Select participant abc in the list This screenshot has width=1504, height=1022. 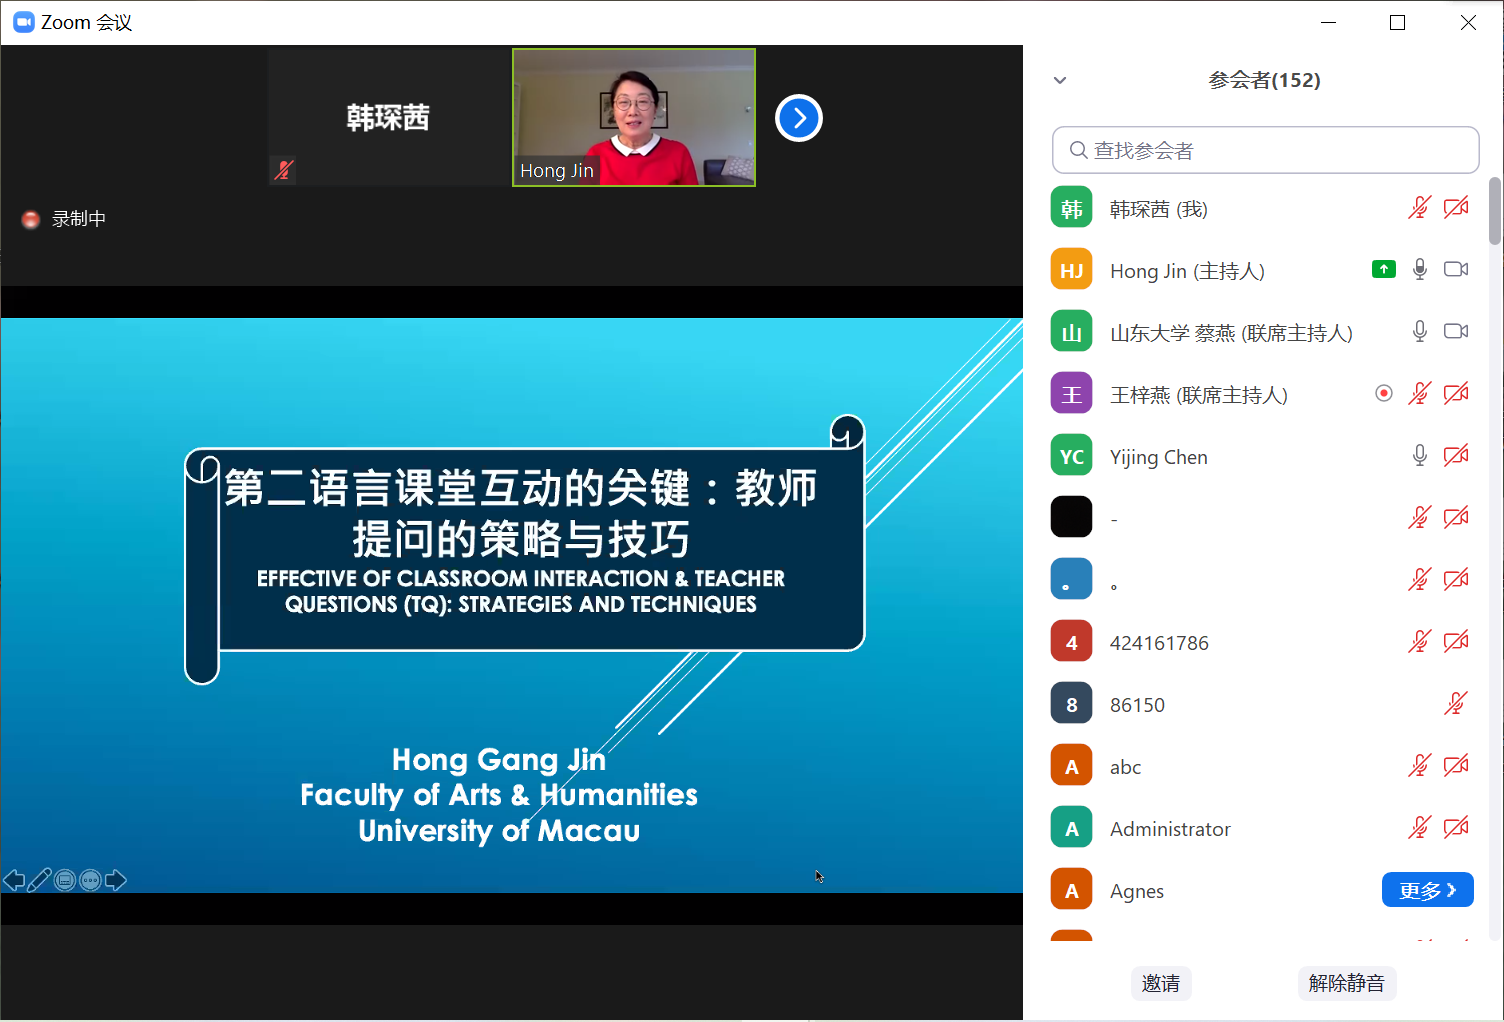click(x=1126, y=767)
